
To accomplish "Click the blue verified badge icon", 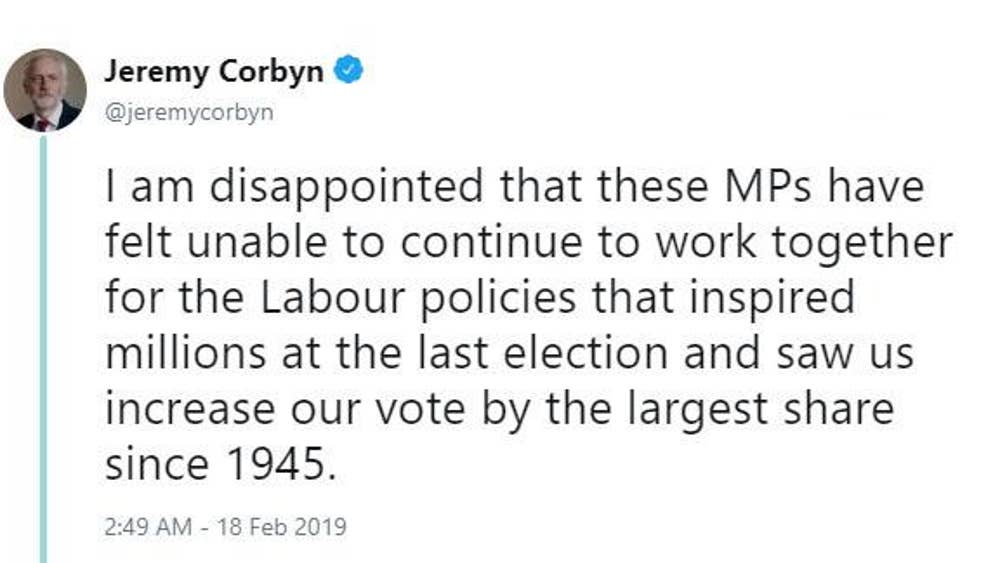I will click(349, 69).
